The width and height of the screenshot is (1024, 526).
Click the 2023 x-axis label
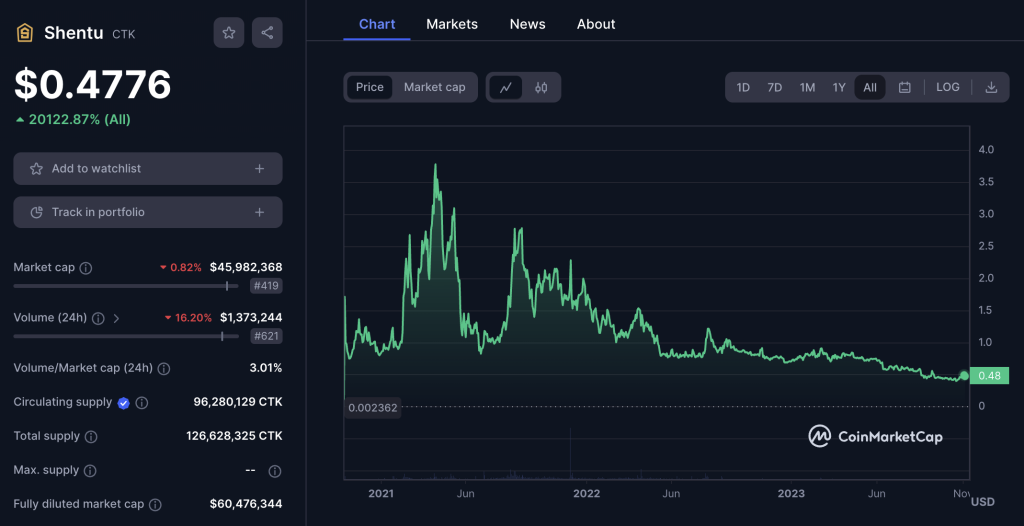pyautogui.click(x=791, y=493)
